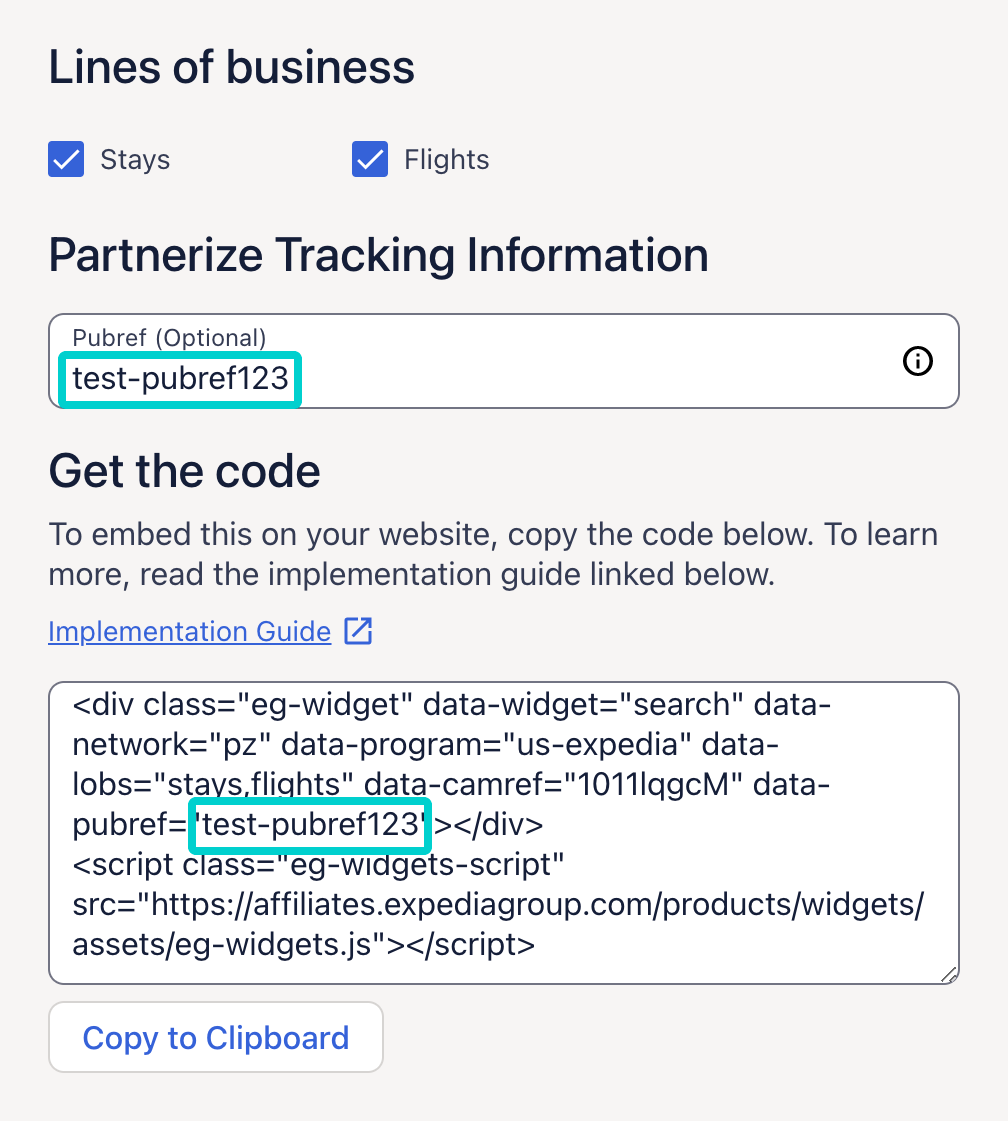Click the Get the code section title
This screenshot has width=1008, height=1121.
point(184,470)
